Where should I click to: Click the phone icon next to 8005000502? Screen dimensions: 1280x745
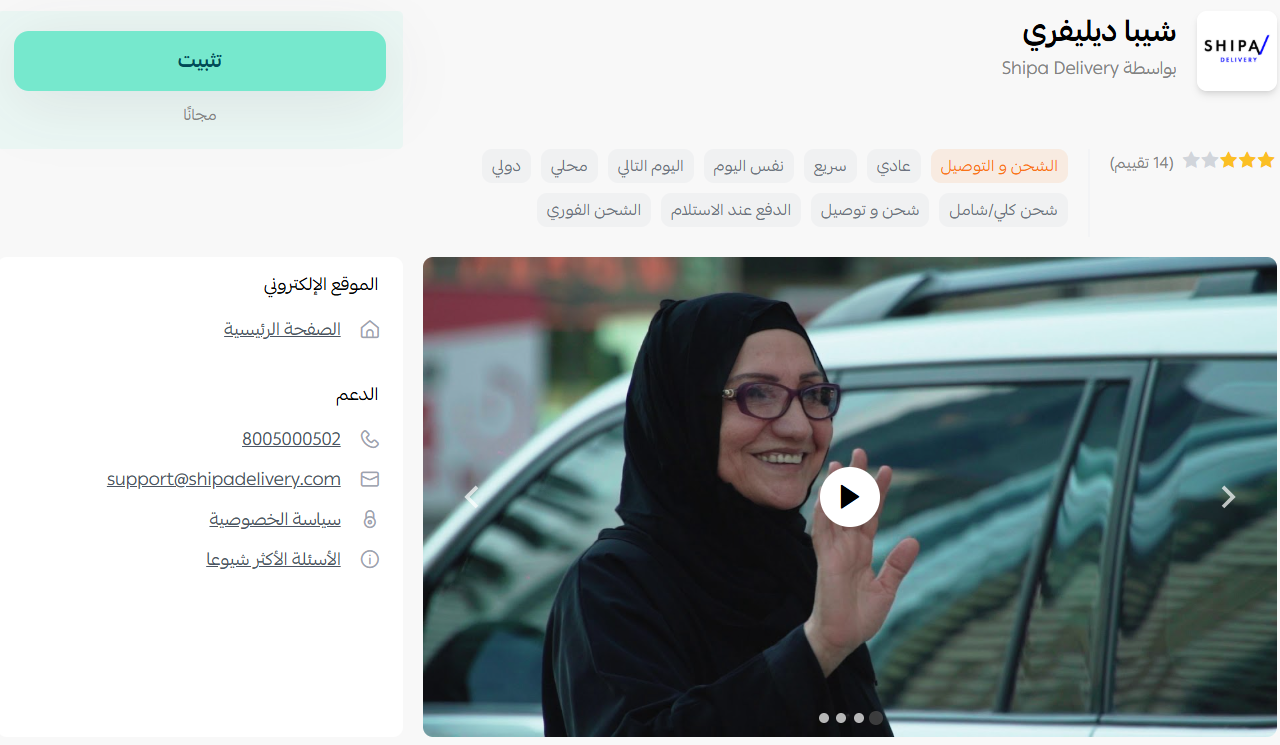370,439
